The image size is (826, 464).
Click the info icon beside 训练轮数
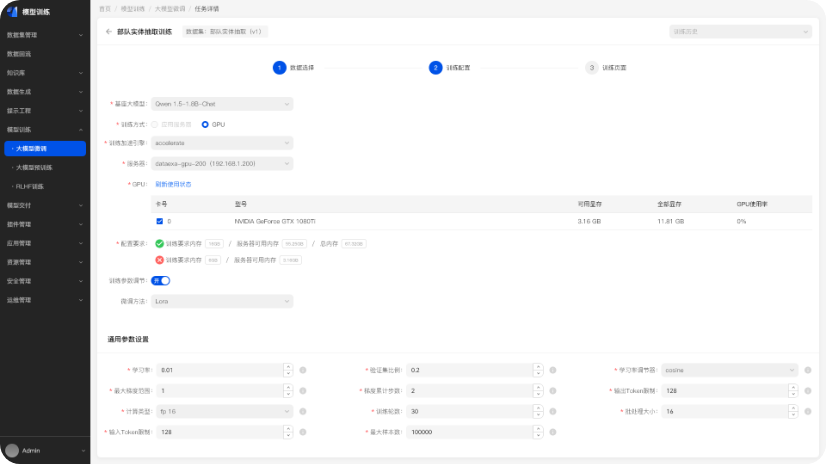coord(551,411)
